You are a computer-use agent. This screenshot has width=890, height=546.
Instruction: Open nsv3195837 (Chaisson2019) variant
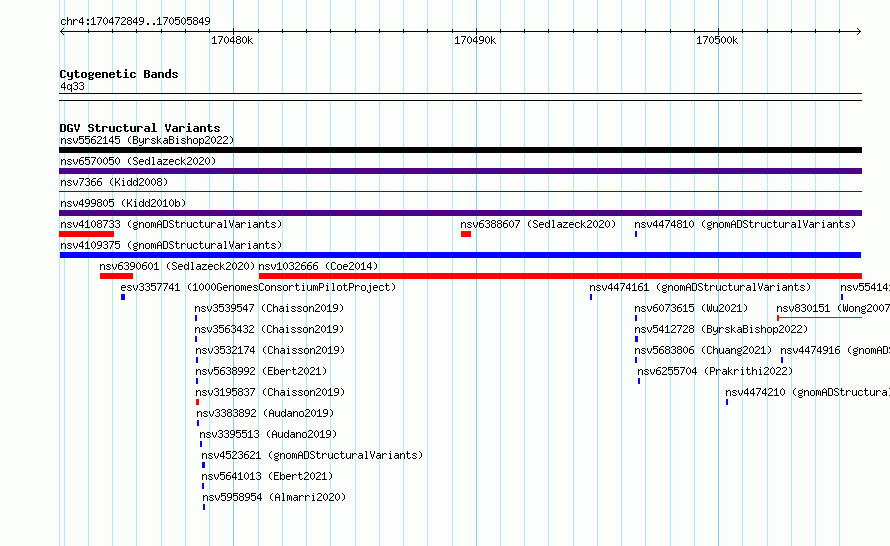(x=270, y=392)
